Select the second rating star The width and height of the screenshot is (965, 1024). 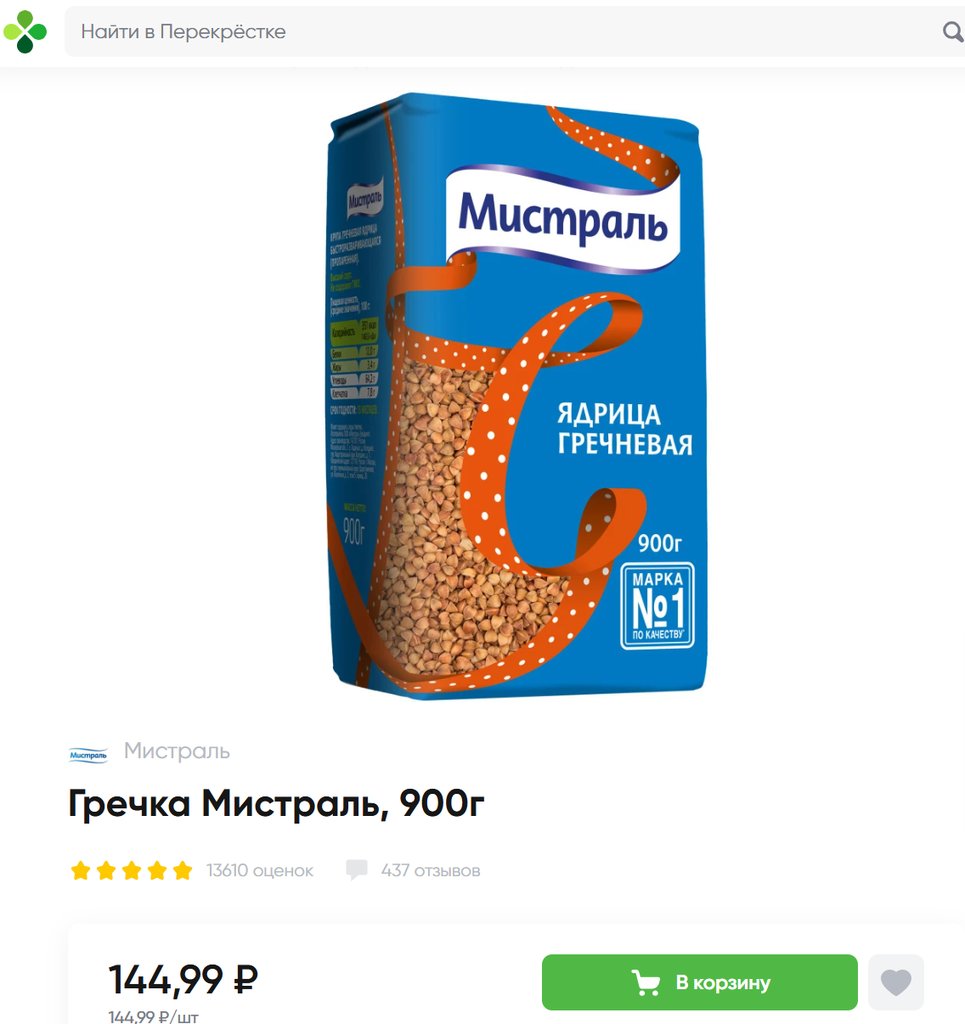pyautogui.click(x=106, y=871)
